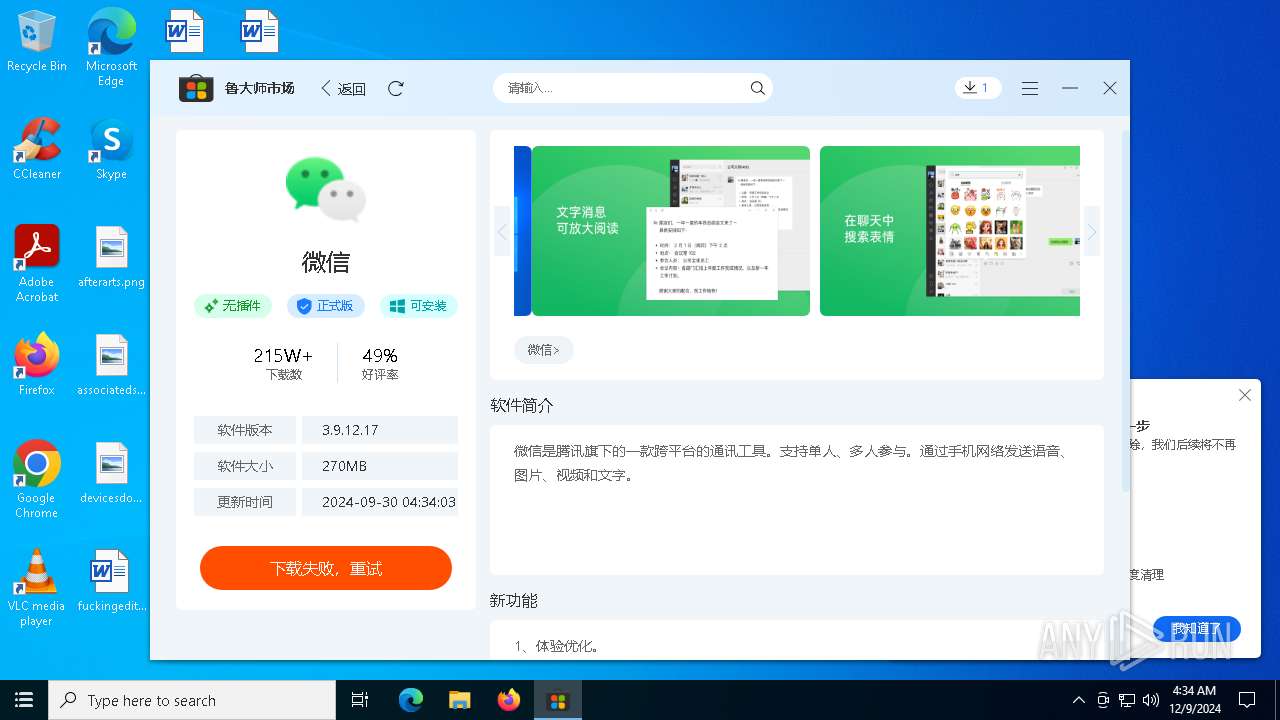The image size is (1280, 720).
Task: Open the Recycle Bin desktop icon
Action: click(x=37, y=42)
